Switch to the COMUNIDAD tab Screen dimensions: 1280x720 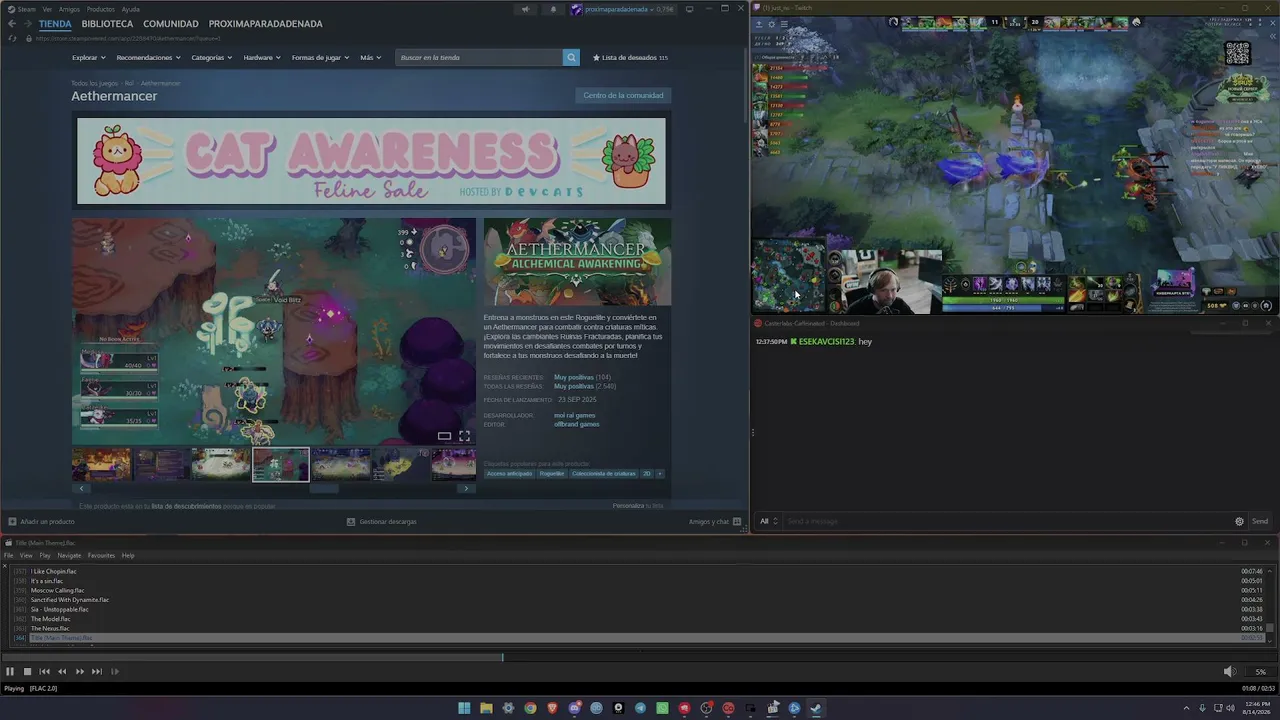pos(170,24)
